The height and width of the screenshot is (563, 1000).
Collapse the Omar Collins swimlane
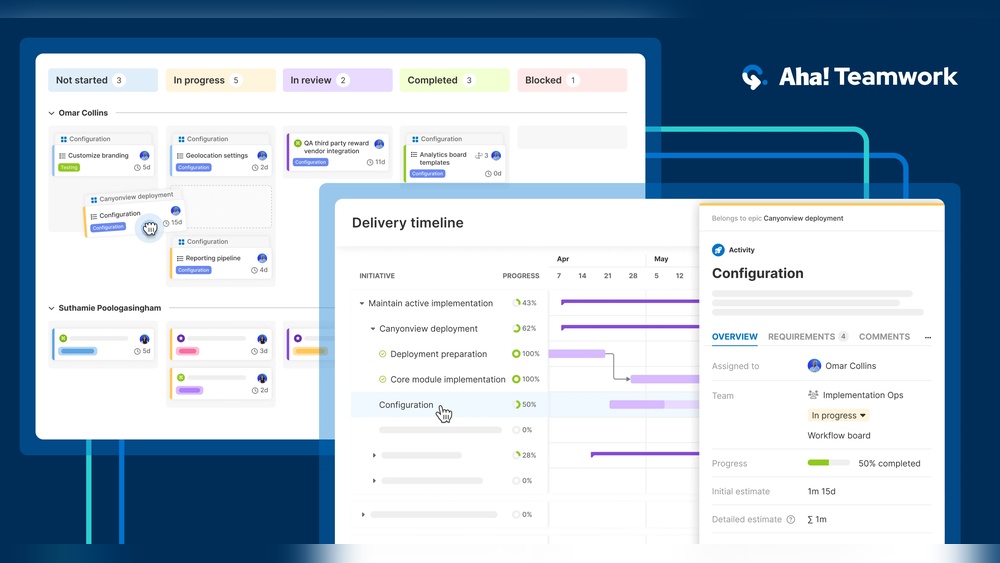[x=52, y=113]
